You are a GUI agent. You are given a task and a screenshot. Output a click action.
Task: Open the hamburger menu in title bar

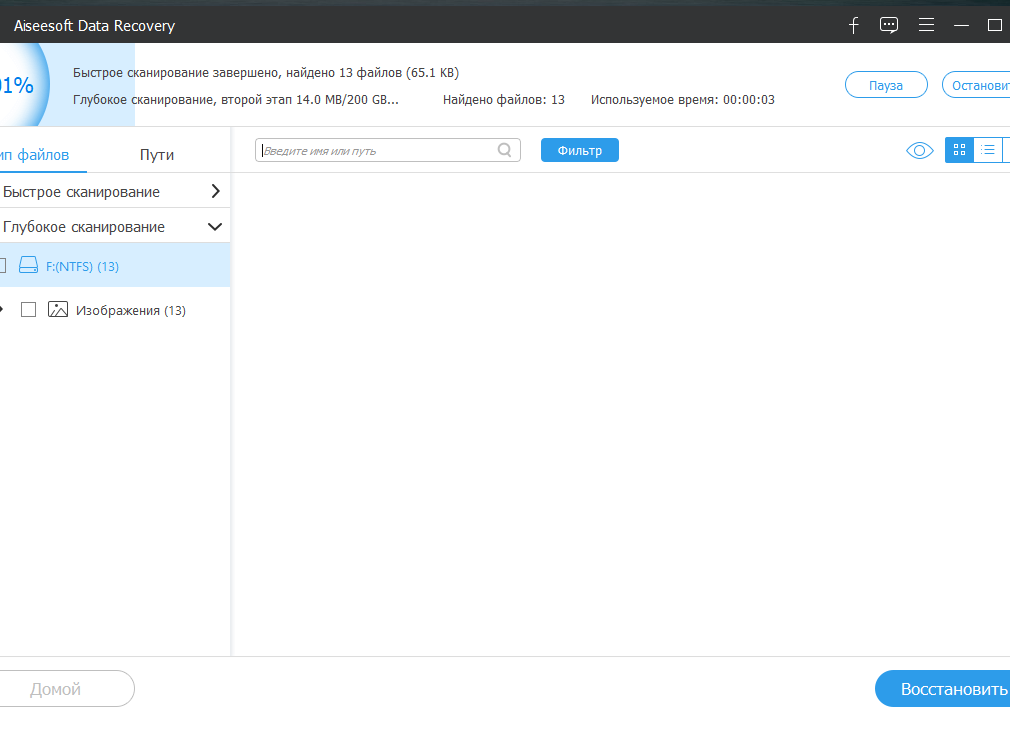(926, 25)
